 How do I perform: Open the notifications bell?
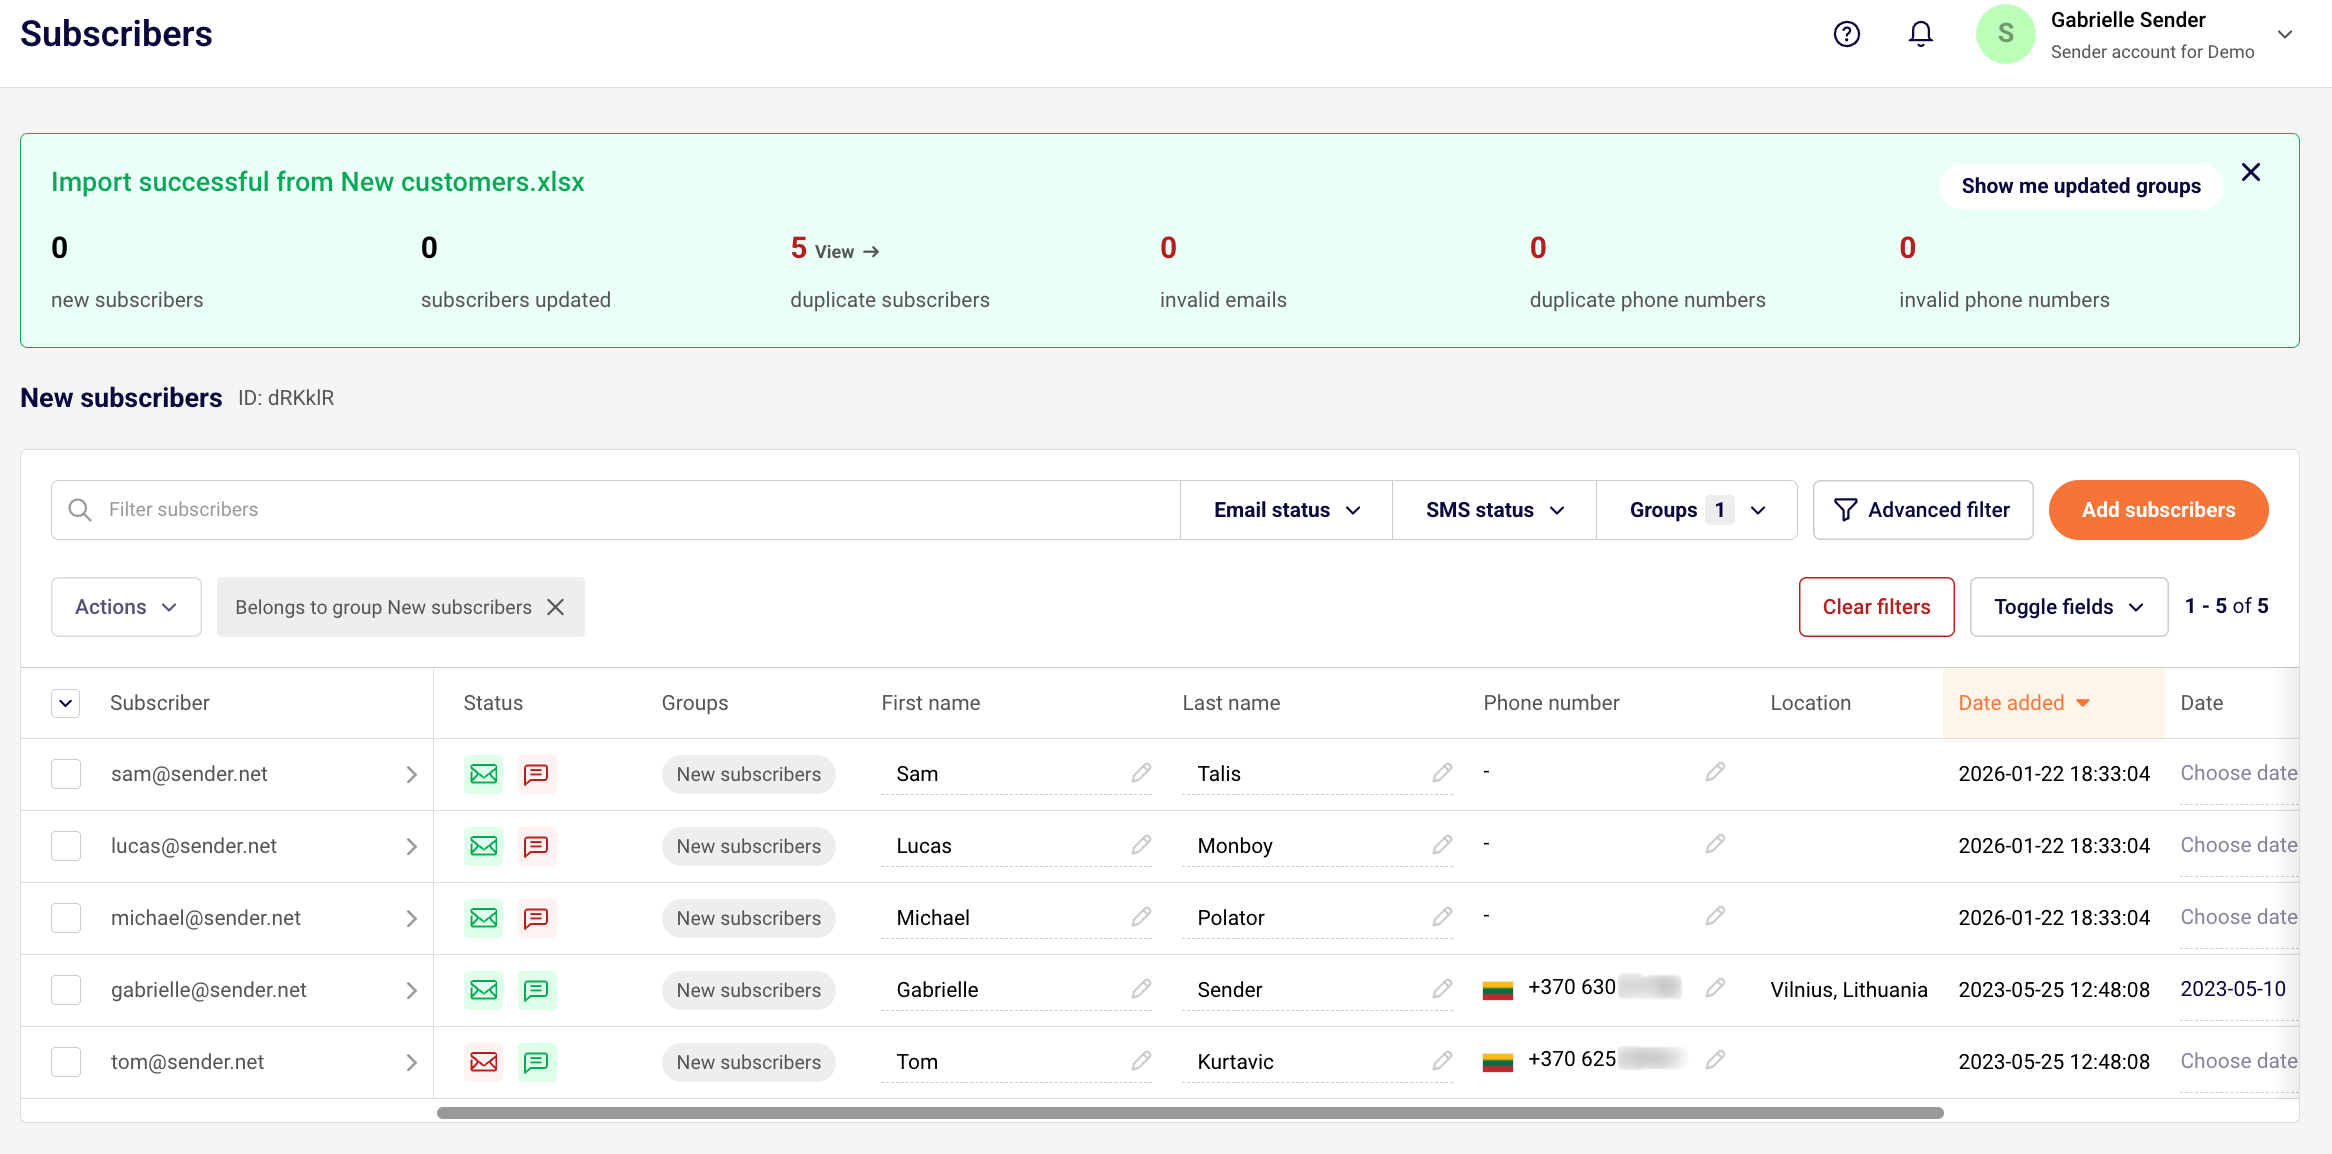click(x=1920, y=34)
